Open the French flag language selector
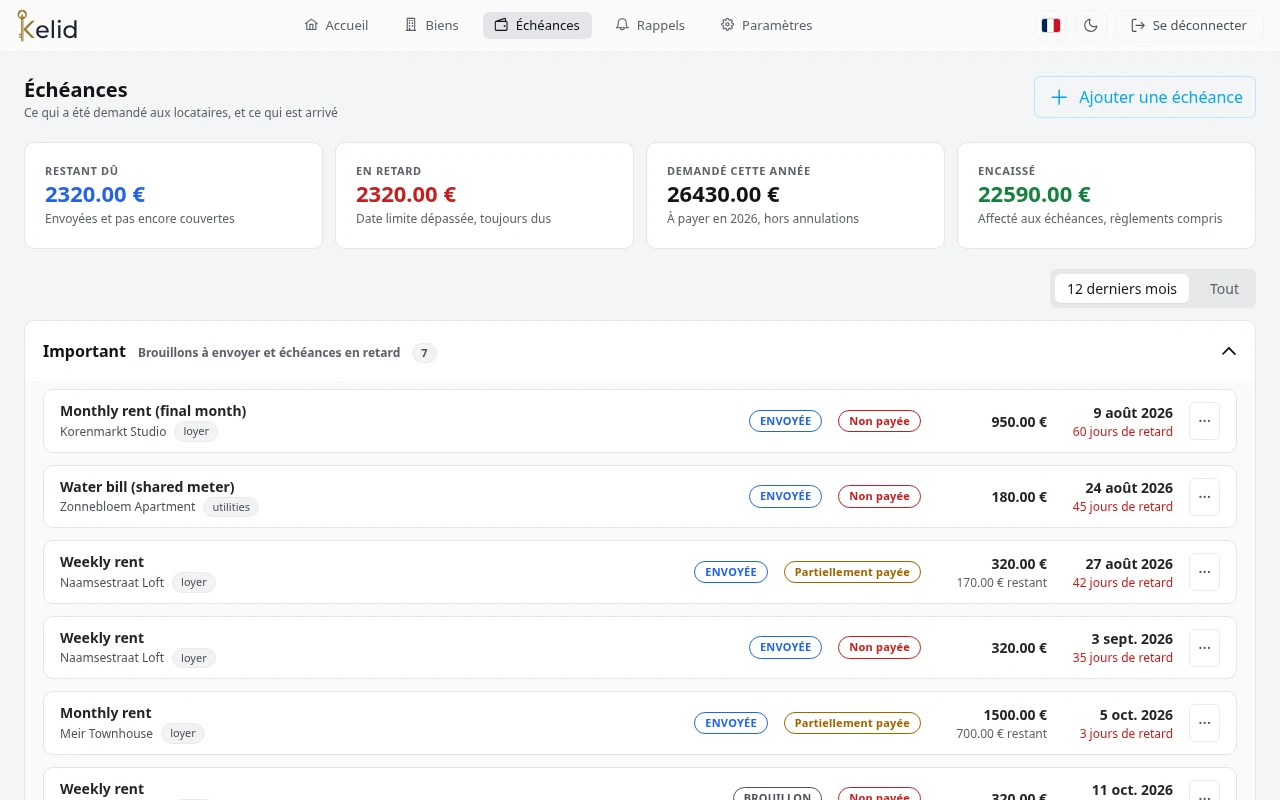Screen dimensions: 1280x800 (1051, 25)
